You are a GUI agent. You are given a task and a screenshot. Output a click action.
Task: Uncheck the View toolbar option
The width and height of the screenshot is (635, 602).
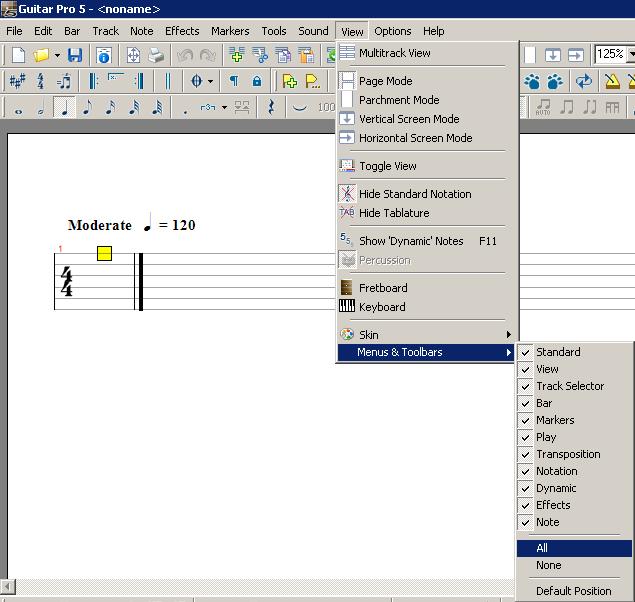coord(574,369)
